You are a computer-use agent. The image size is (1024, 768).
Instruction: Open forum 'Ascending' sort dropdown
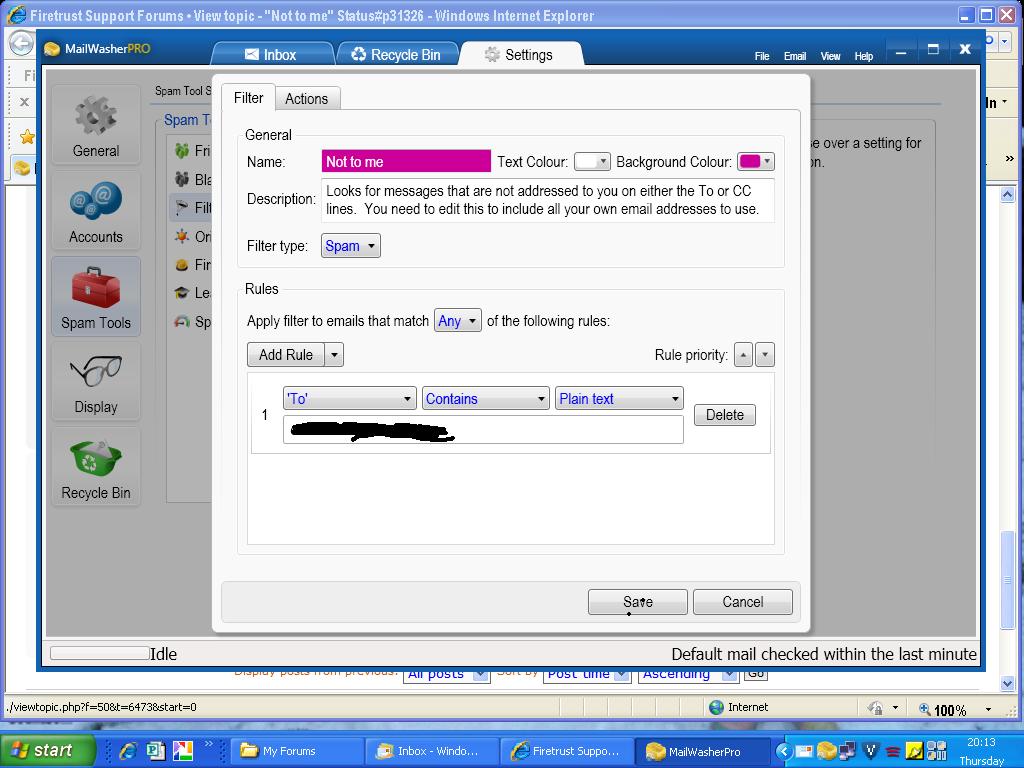(688, 675)
